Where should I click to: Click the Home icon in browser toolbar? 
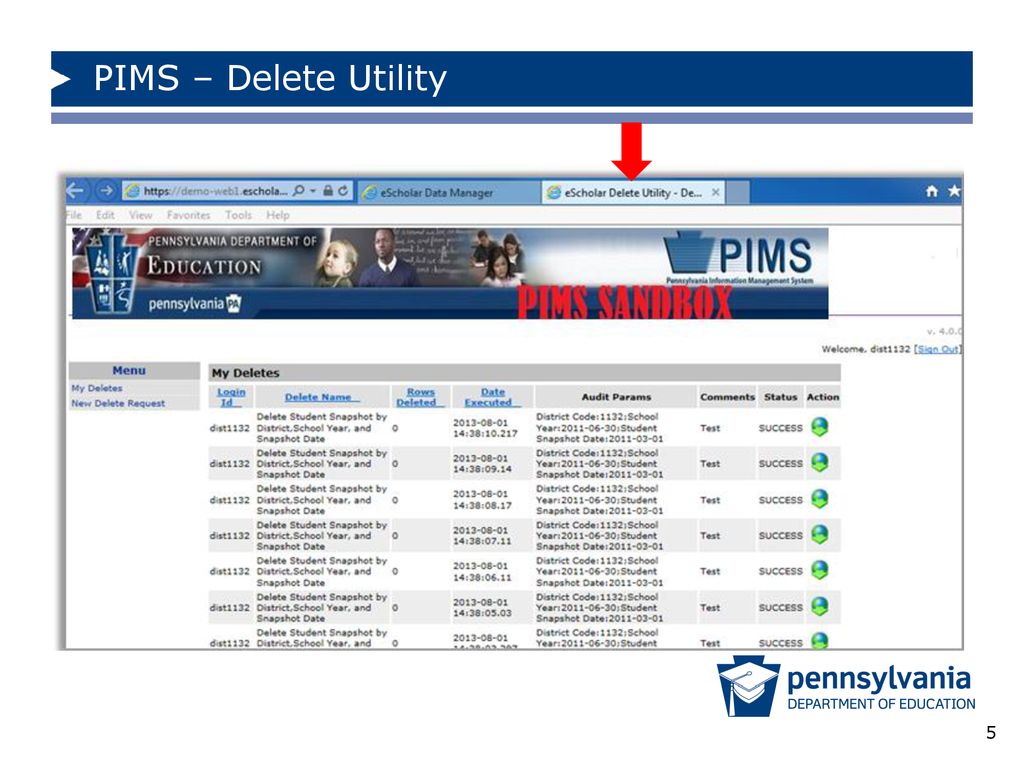(932, 191)
